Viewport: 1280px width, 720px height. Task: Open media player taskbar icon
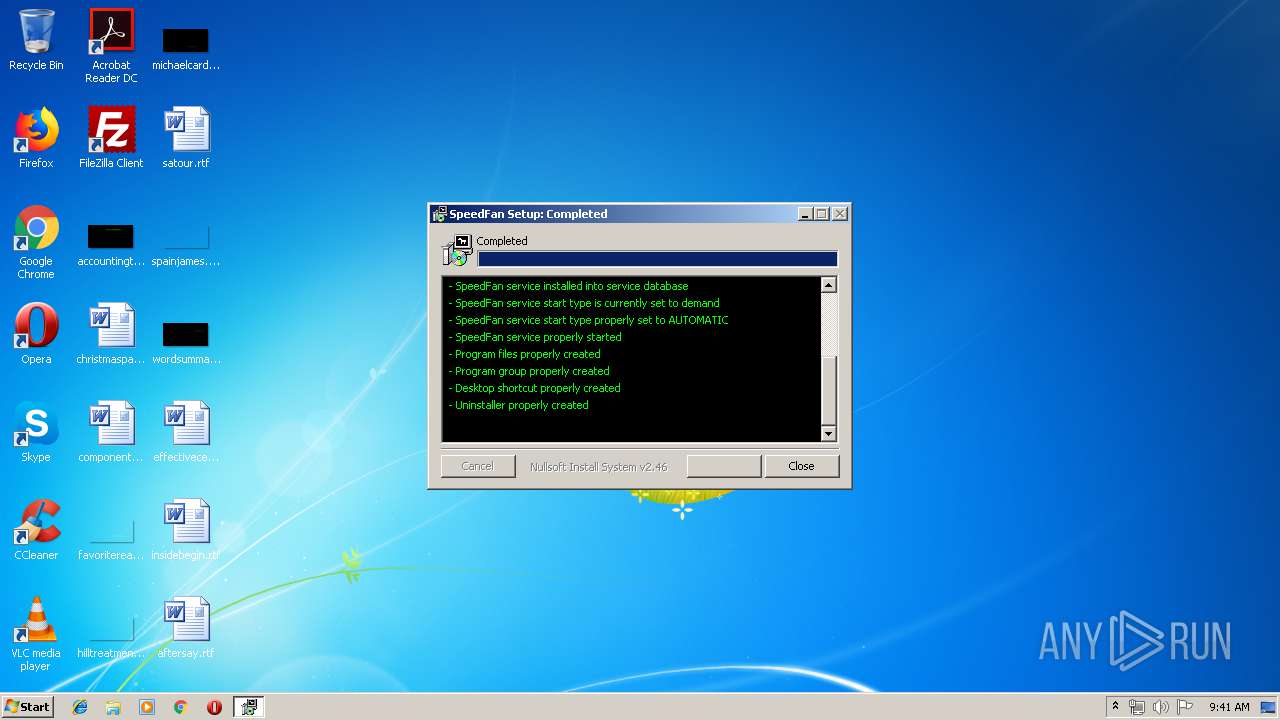coord(147,707)
